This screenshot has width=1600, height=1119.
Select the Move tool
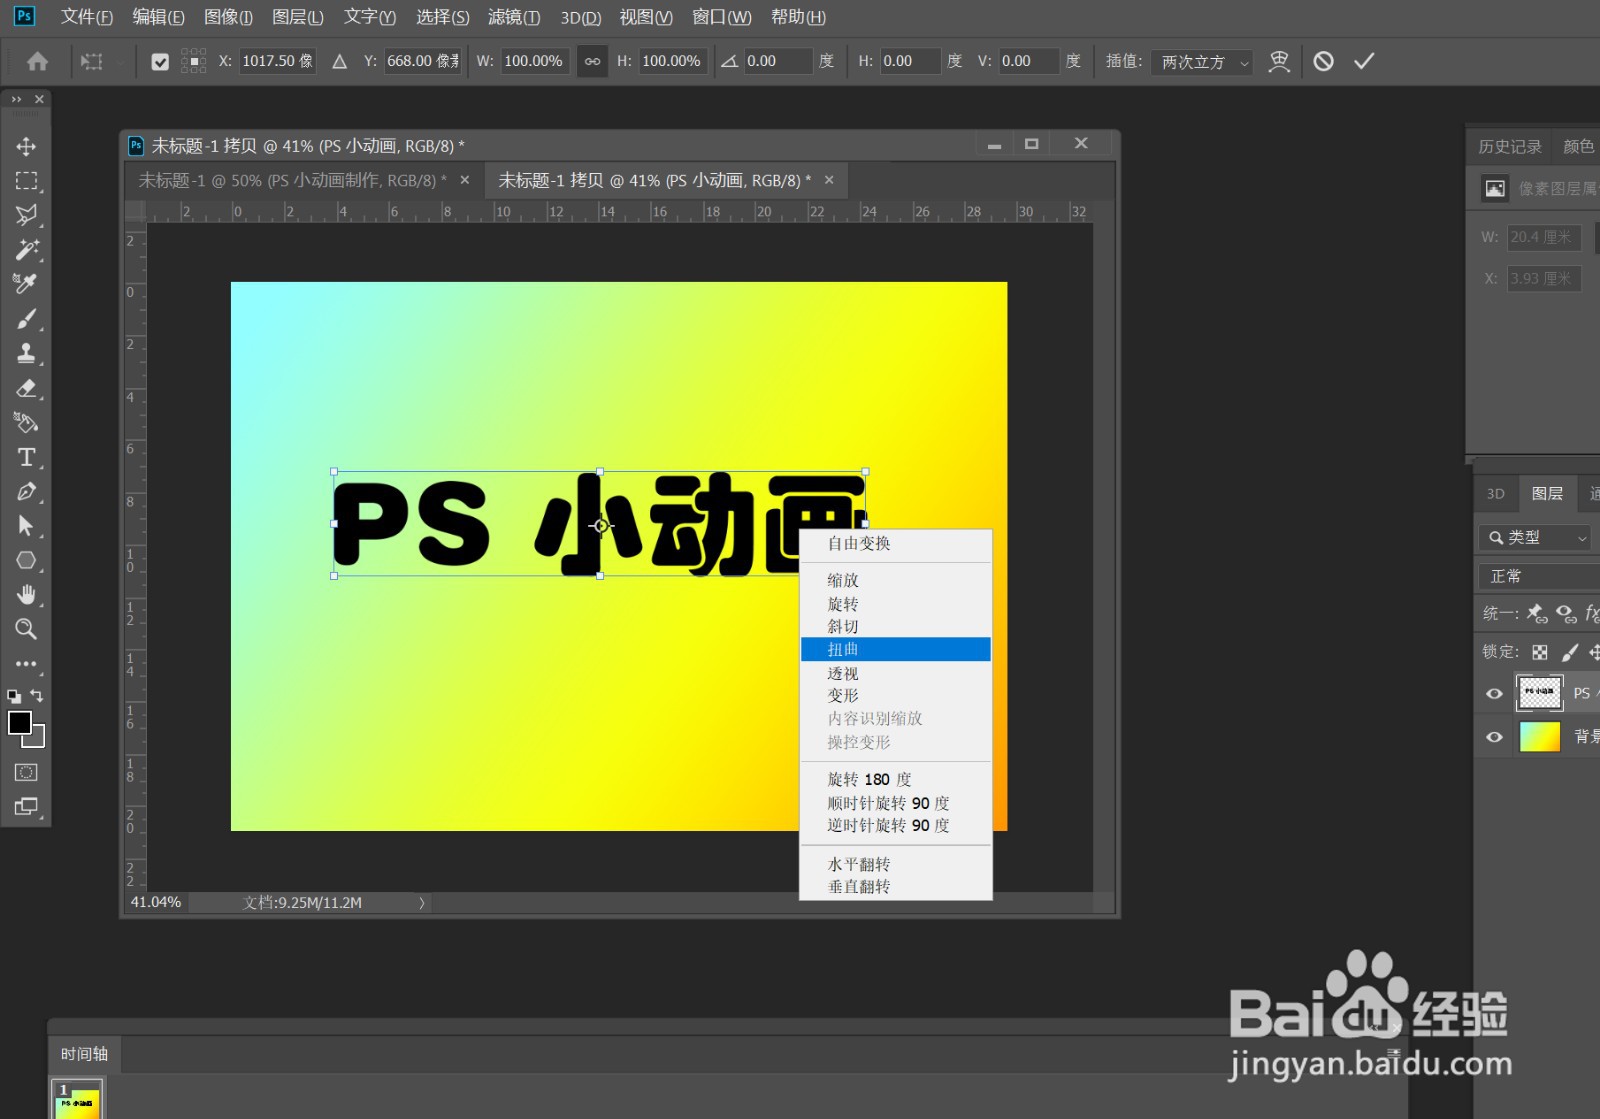(27, 146)
